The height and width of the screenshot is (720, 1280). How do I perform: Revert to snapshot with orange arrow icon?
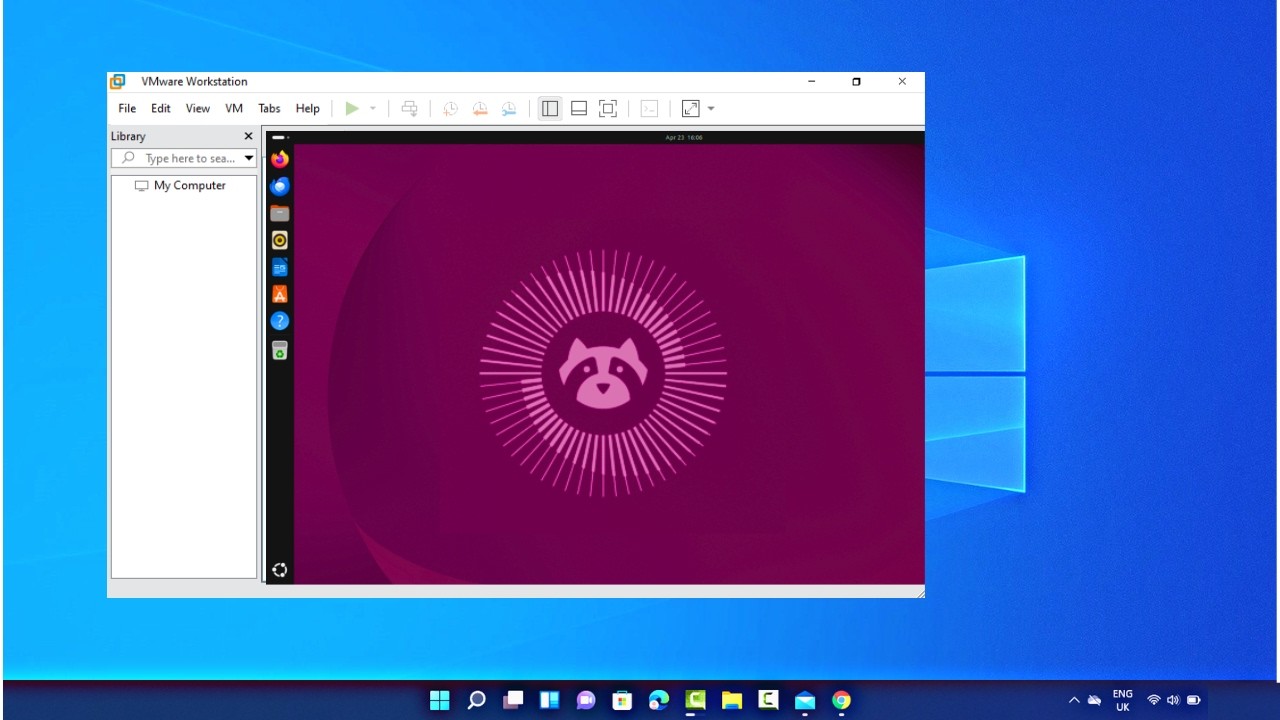pyautogui.click(x=480, y=108)
